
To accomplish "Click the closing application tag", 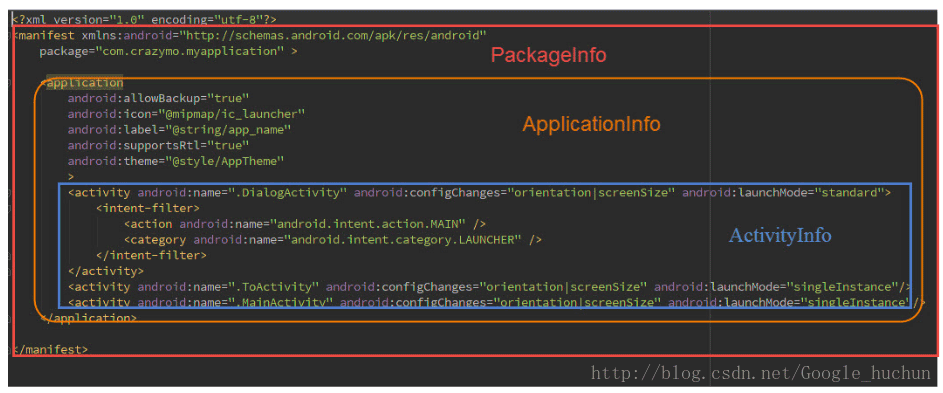I will (89, 318).
